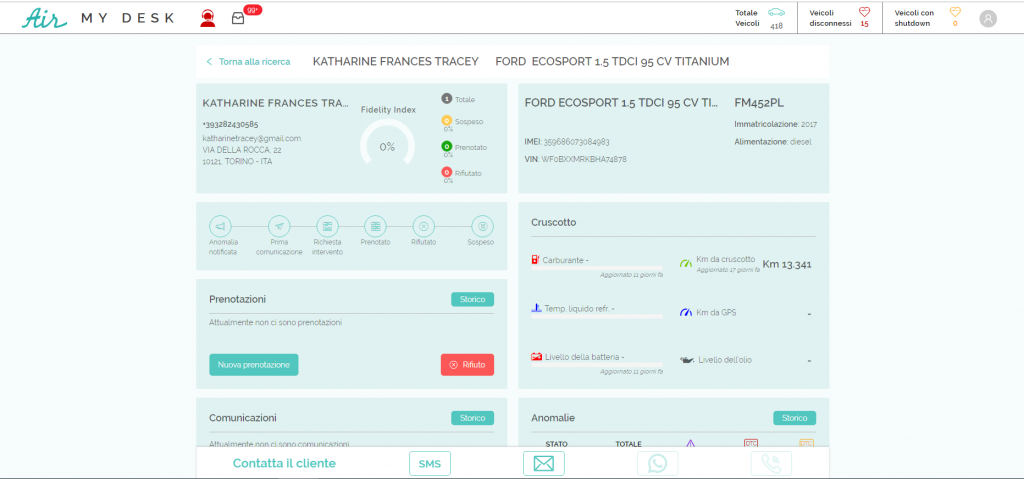
Task: Go back with Torna alla ricerca
Action: 249,61
